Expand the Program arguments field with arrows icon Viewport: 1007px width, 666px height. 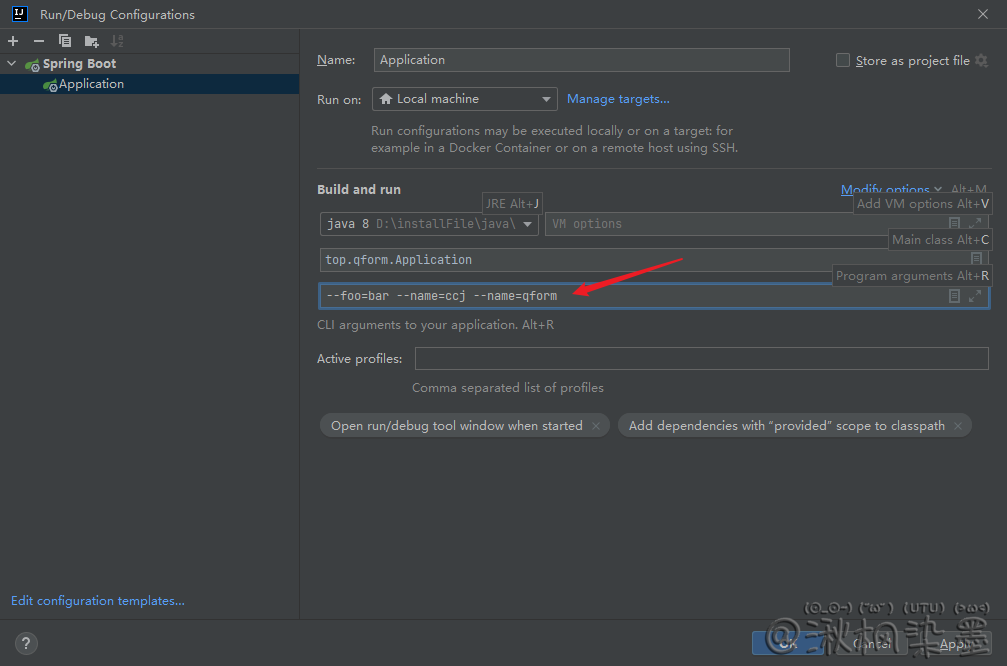[x=975, y=296]
